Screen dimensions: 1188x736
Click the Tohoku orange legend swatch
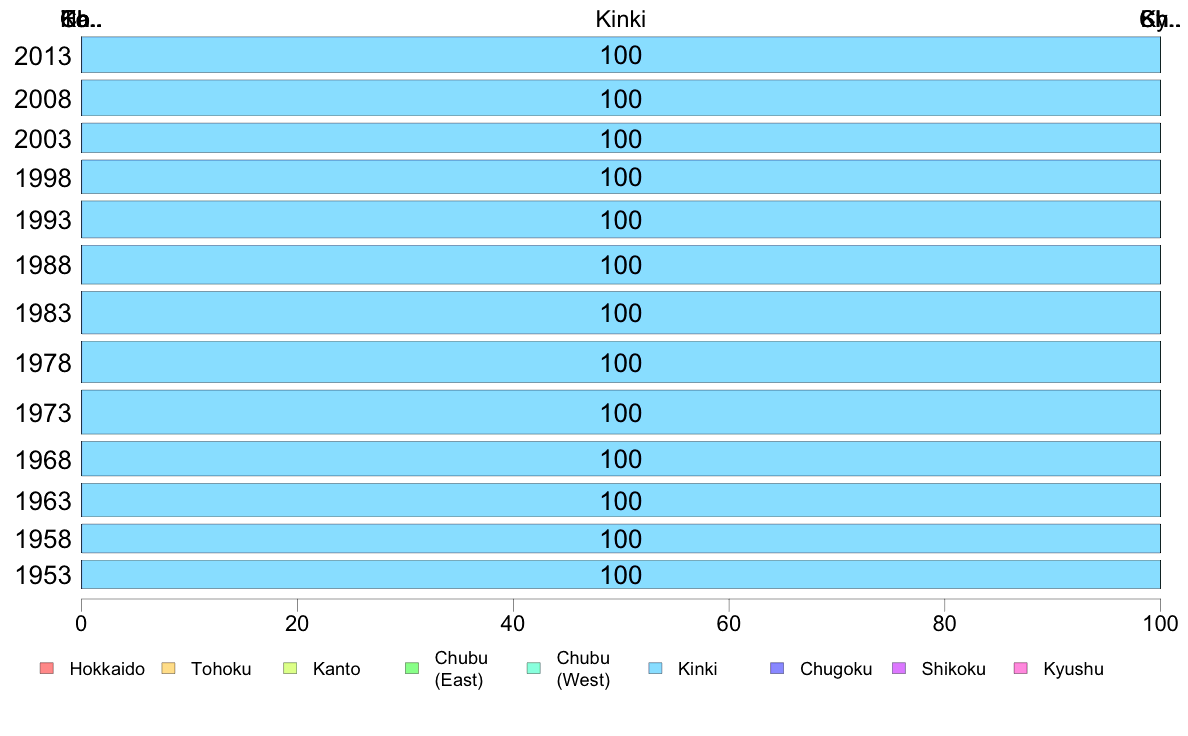point(168,669)
